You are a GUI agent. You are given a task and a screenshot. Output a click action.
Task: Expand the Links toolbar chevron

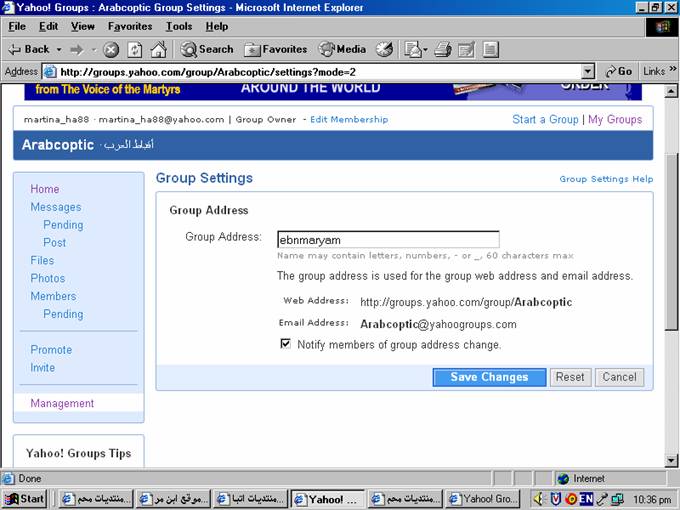(x=673, y=69)
